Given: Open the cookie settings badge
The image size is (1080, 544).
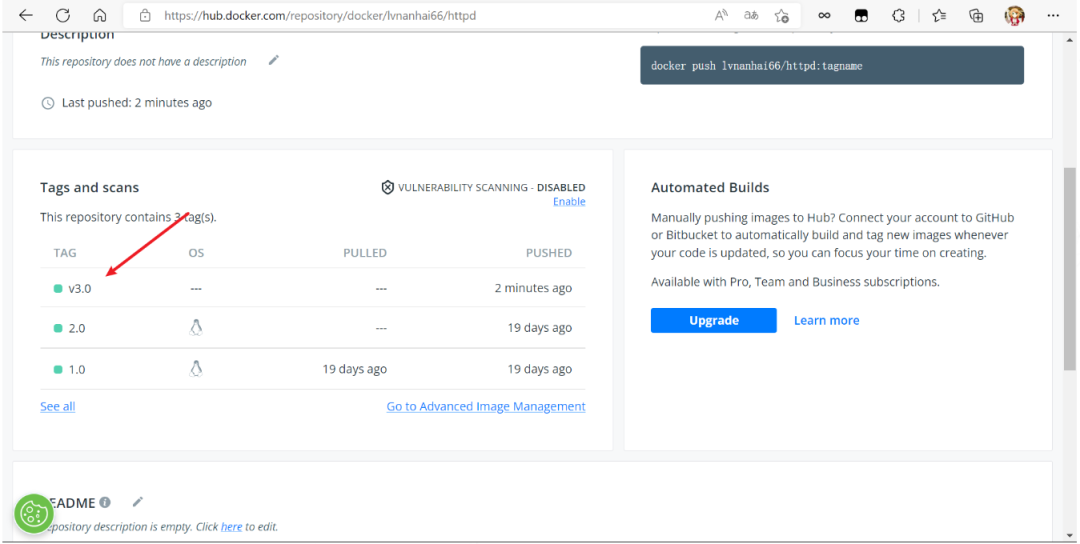Looking at the screenshot, I should pos(33,513).
